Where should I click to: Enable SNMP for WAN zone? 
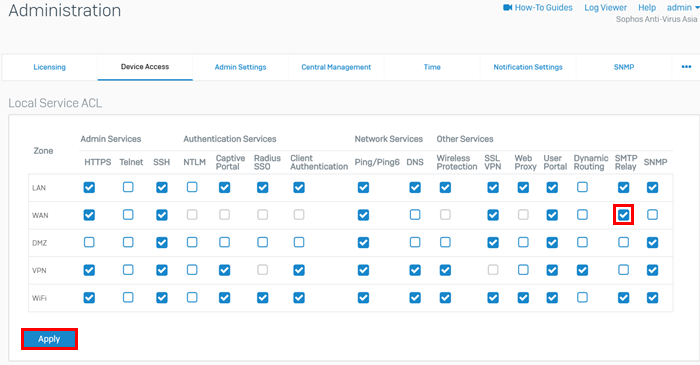pos(652,215)
